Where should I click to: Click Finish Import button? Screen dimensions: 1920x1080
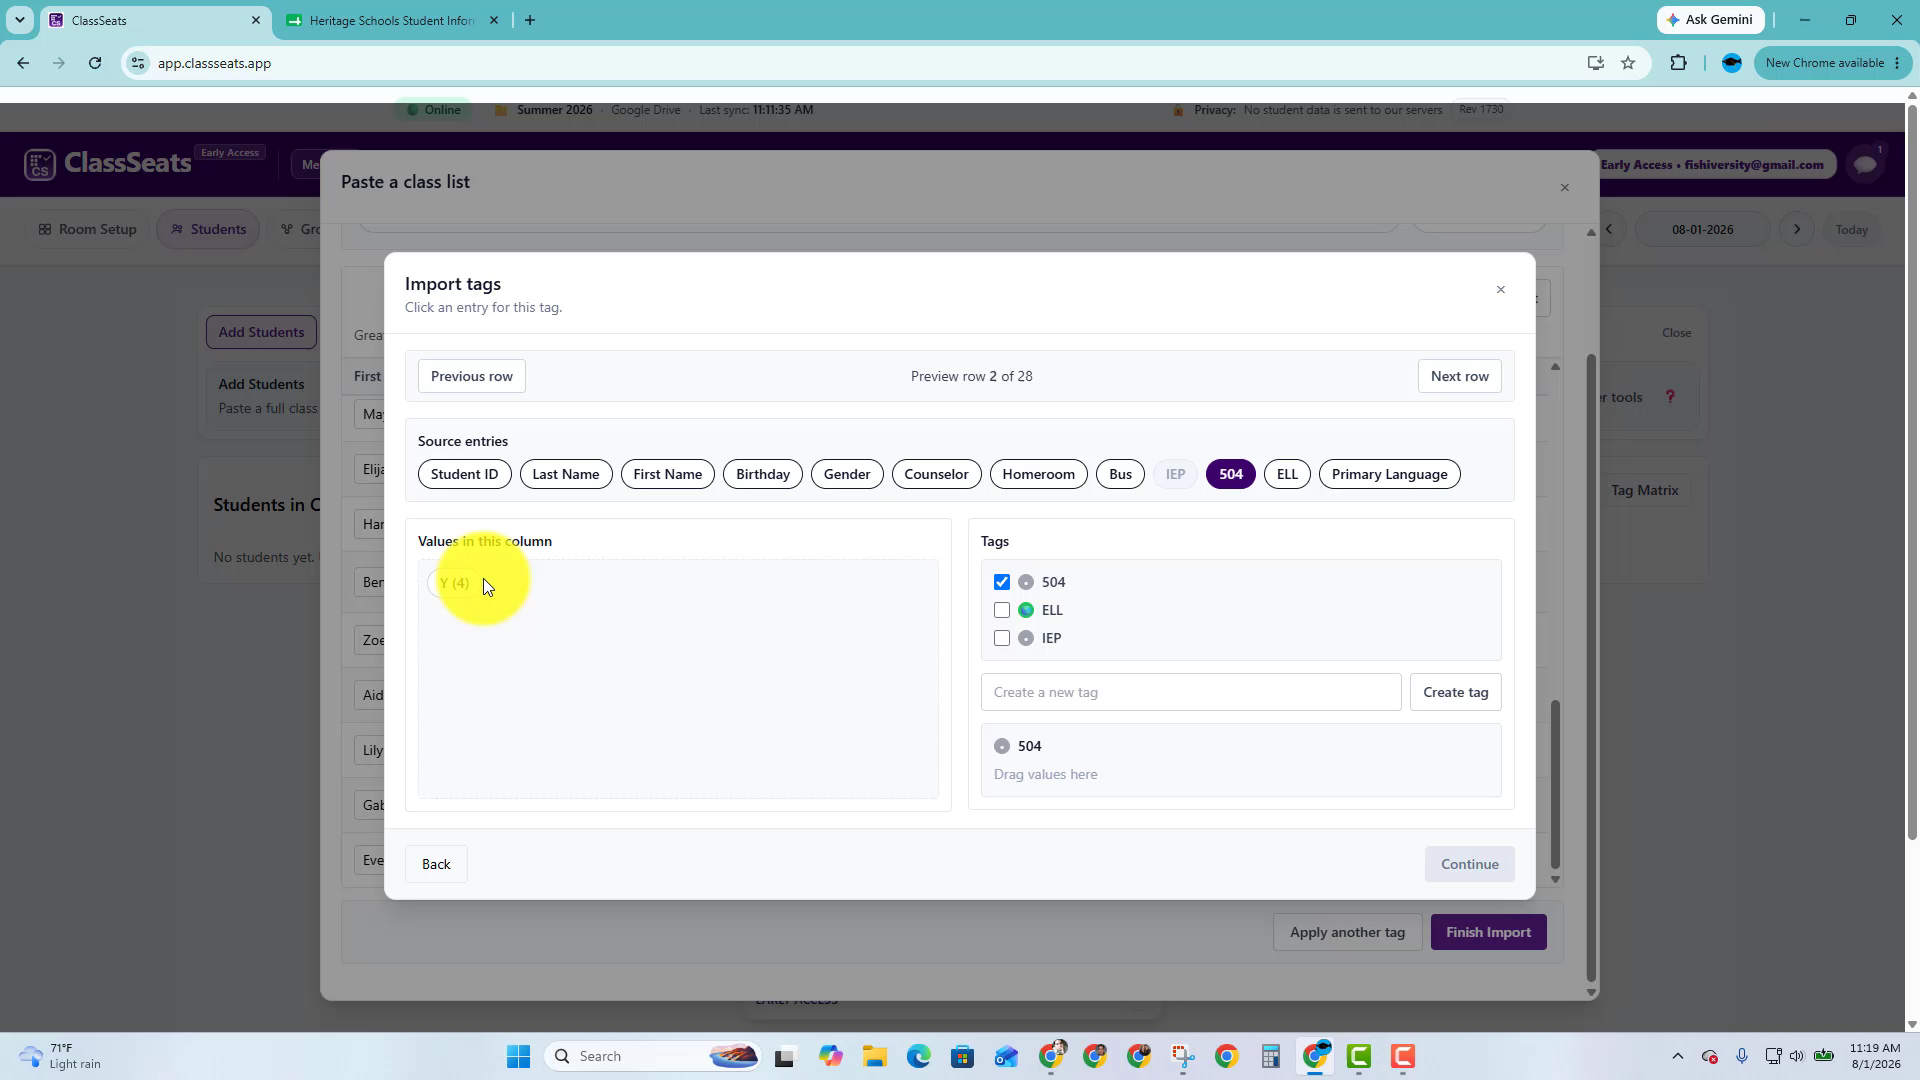click(1489, 932)
